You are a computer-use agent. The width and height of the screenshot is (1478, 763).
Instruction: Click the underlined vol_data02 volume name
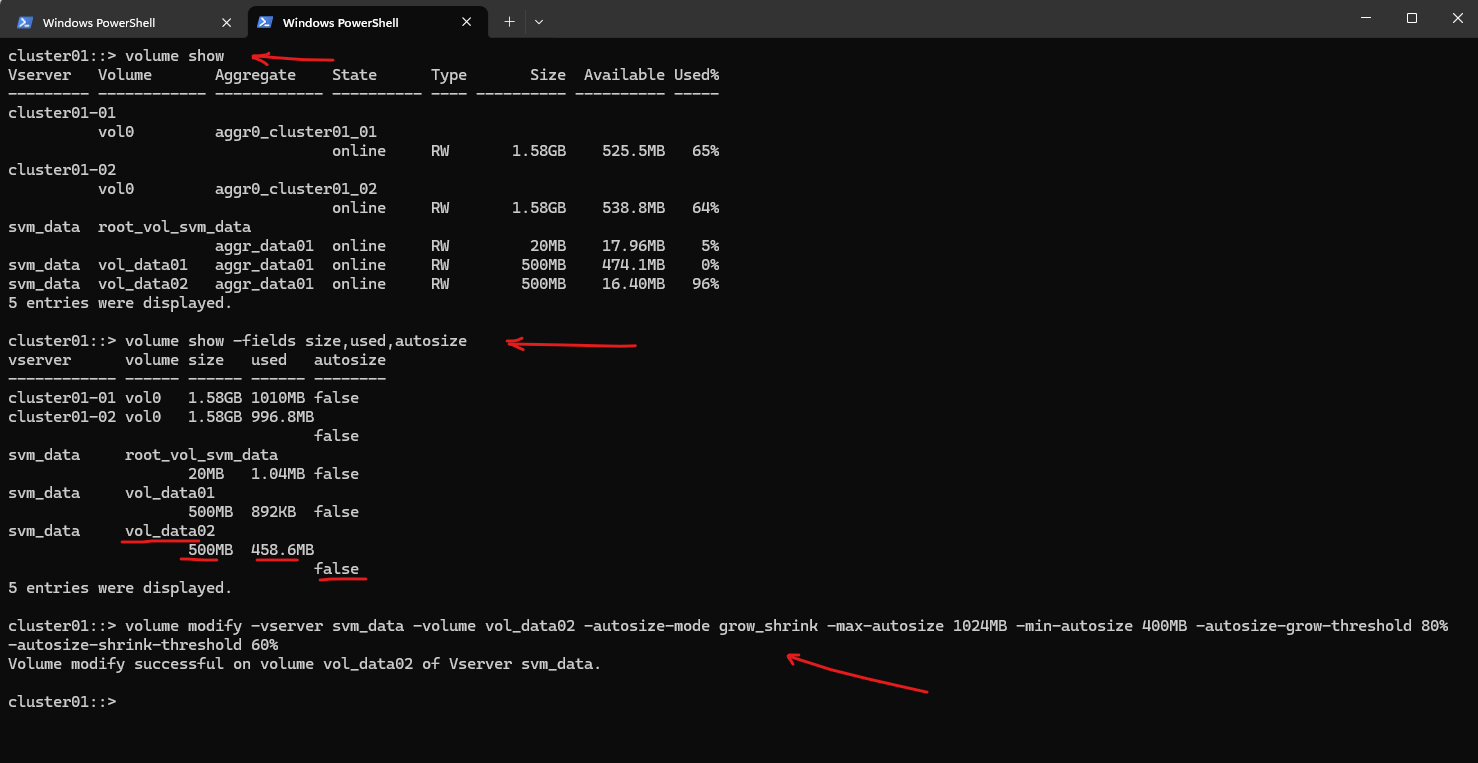169,531
